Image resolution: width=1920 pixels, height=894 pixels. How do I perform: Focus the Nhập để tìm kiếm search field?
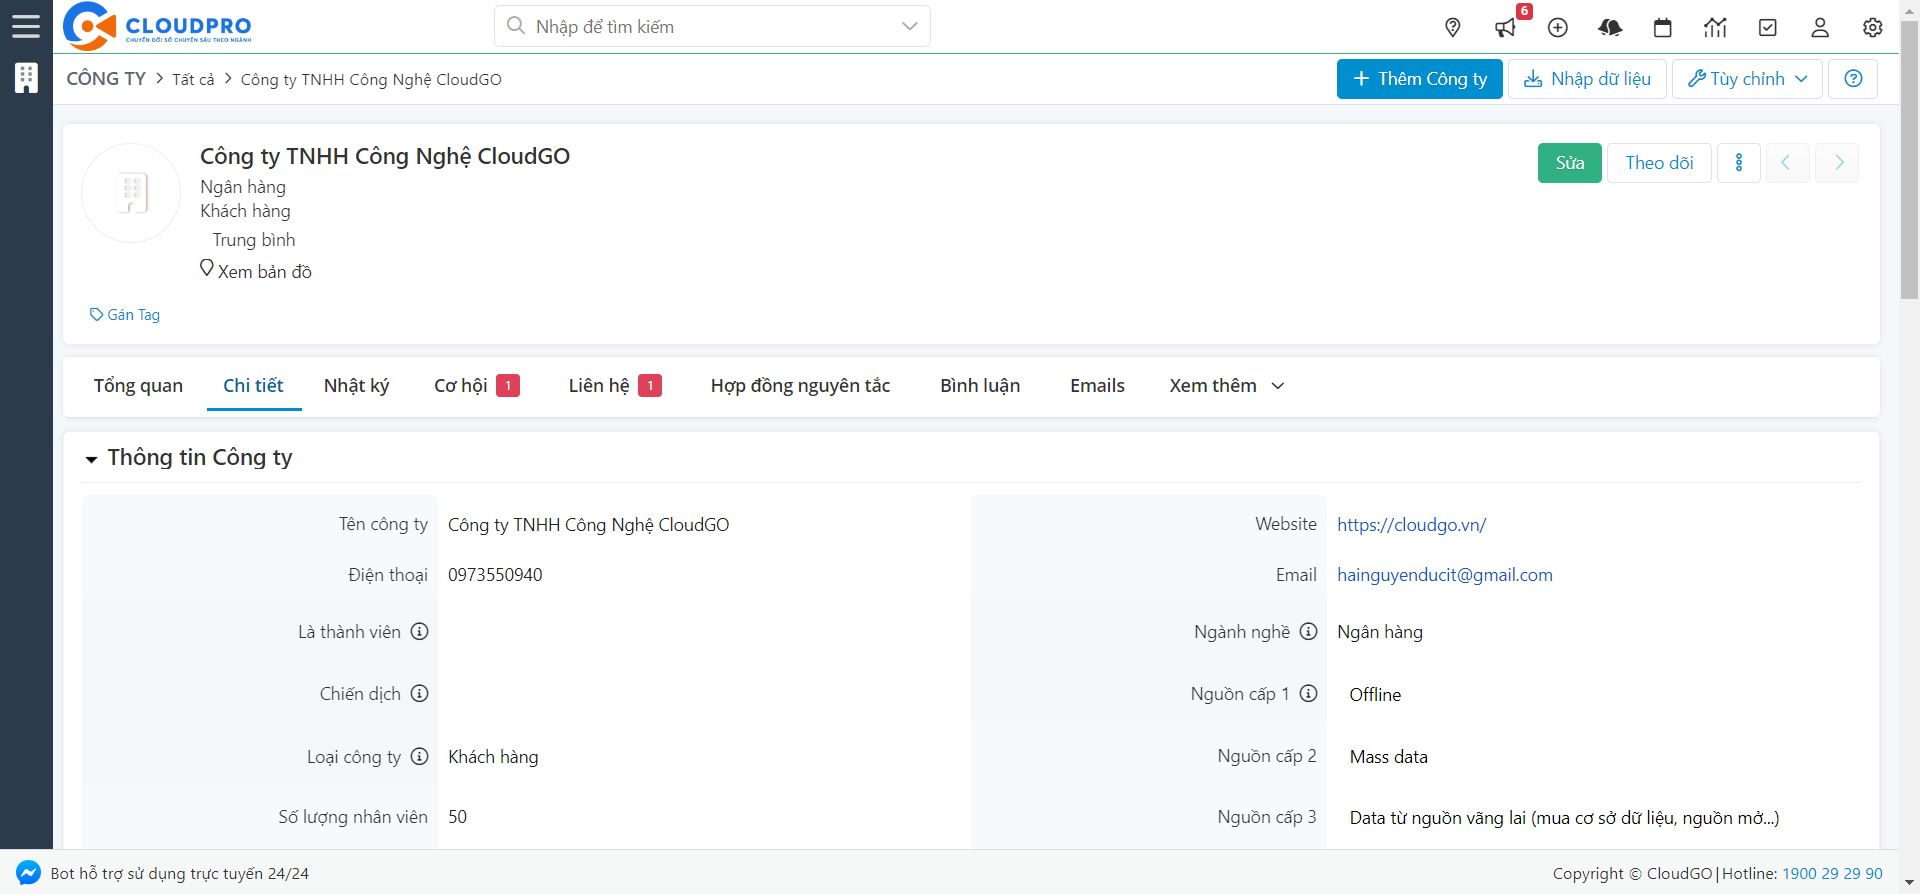pyautogui.click(x=712, y=26)
